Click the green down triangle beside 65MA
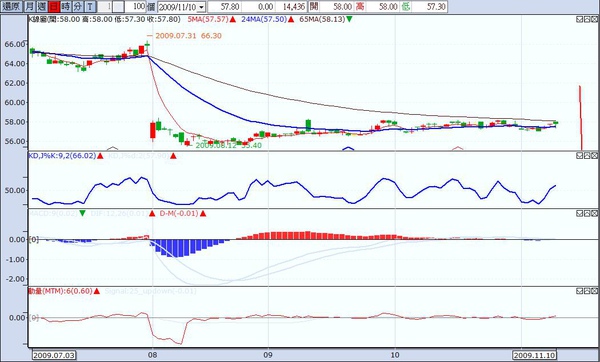This screenshot has width=600, height=362. tap(349, 19)
